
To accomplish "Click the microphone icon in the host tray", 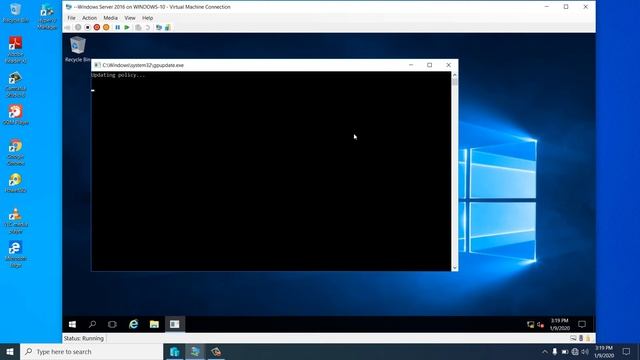I will point(555,351).
